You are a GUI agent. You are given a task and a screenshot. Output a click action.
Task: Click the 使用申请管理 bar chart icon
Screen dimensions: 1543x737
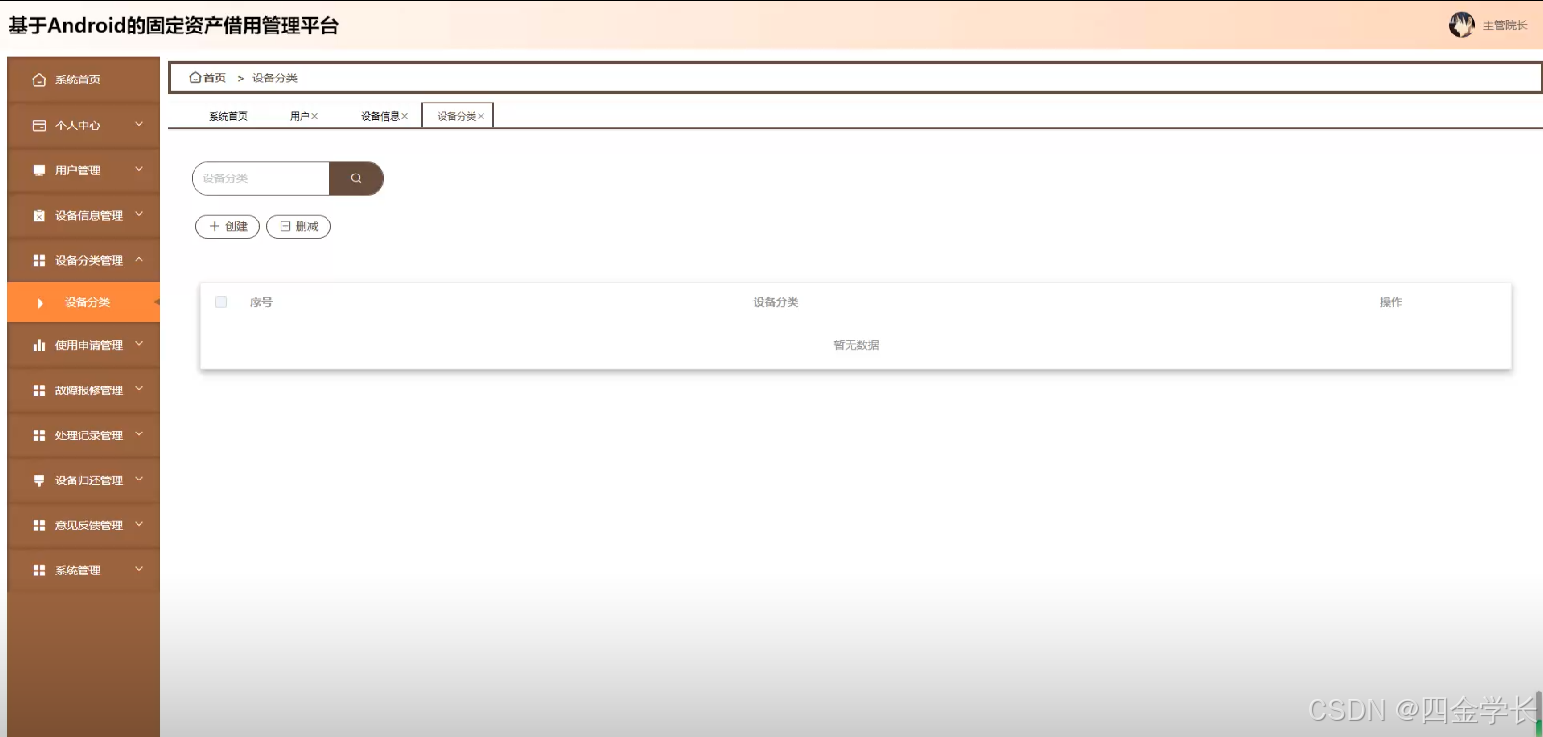pyautogui.click(x=40, y=345)
